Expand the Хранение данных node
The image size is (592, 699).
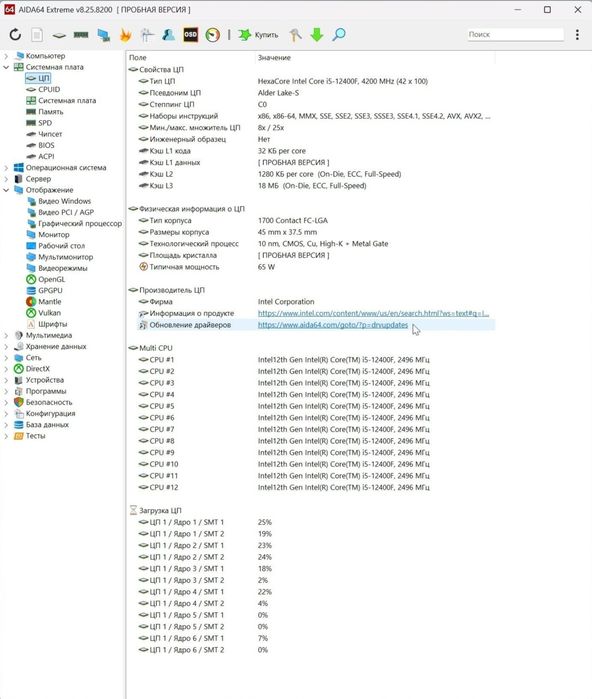pyautogui.click(x=6, y=346)
